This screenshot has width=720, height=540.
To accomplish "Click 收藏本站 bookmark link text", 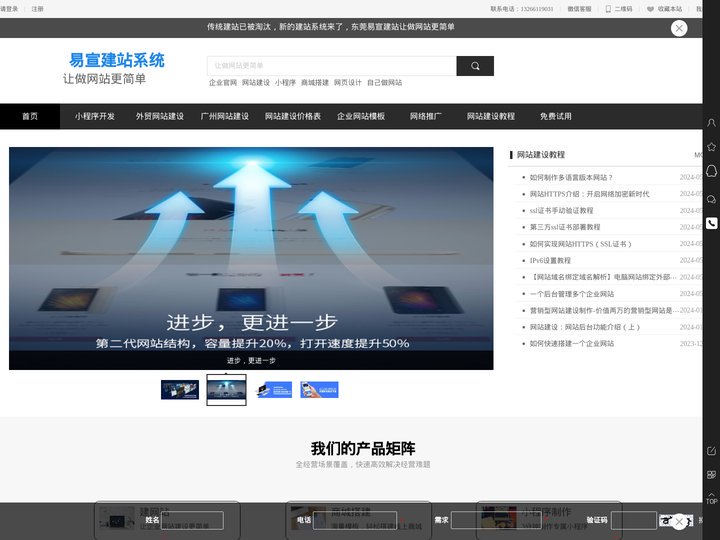I will point(669,9).
